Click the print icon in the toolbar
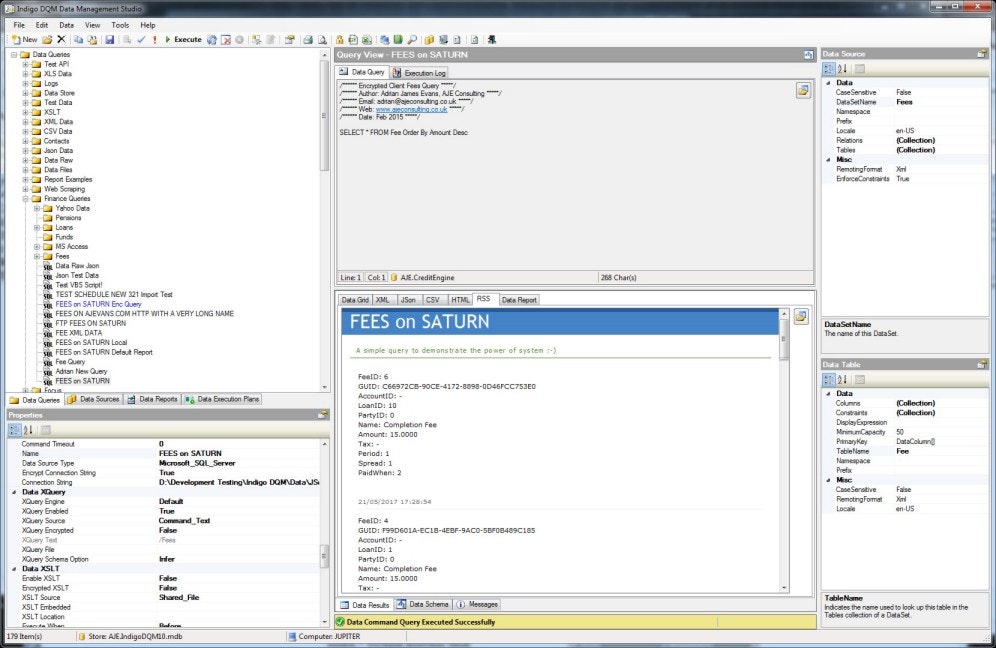The image size is (996, 648). click(x=308, y=40)
